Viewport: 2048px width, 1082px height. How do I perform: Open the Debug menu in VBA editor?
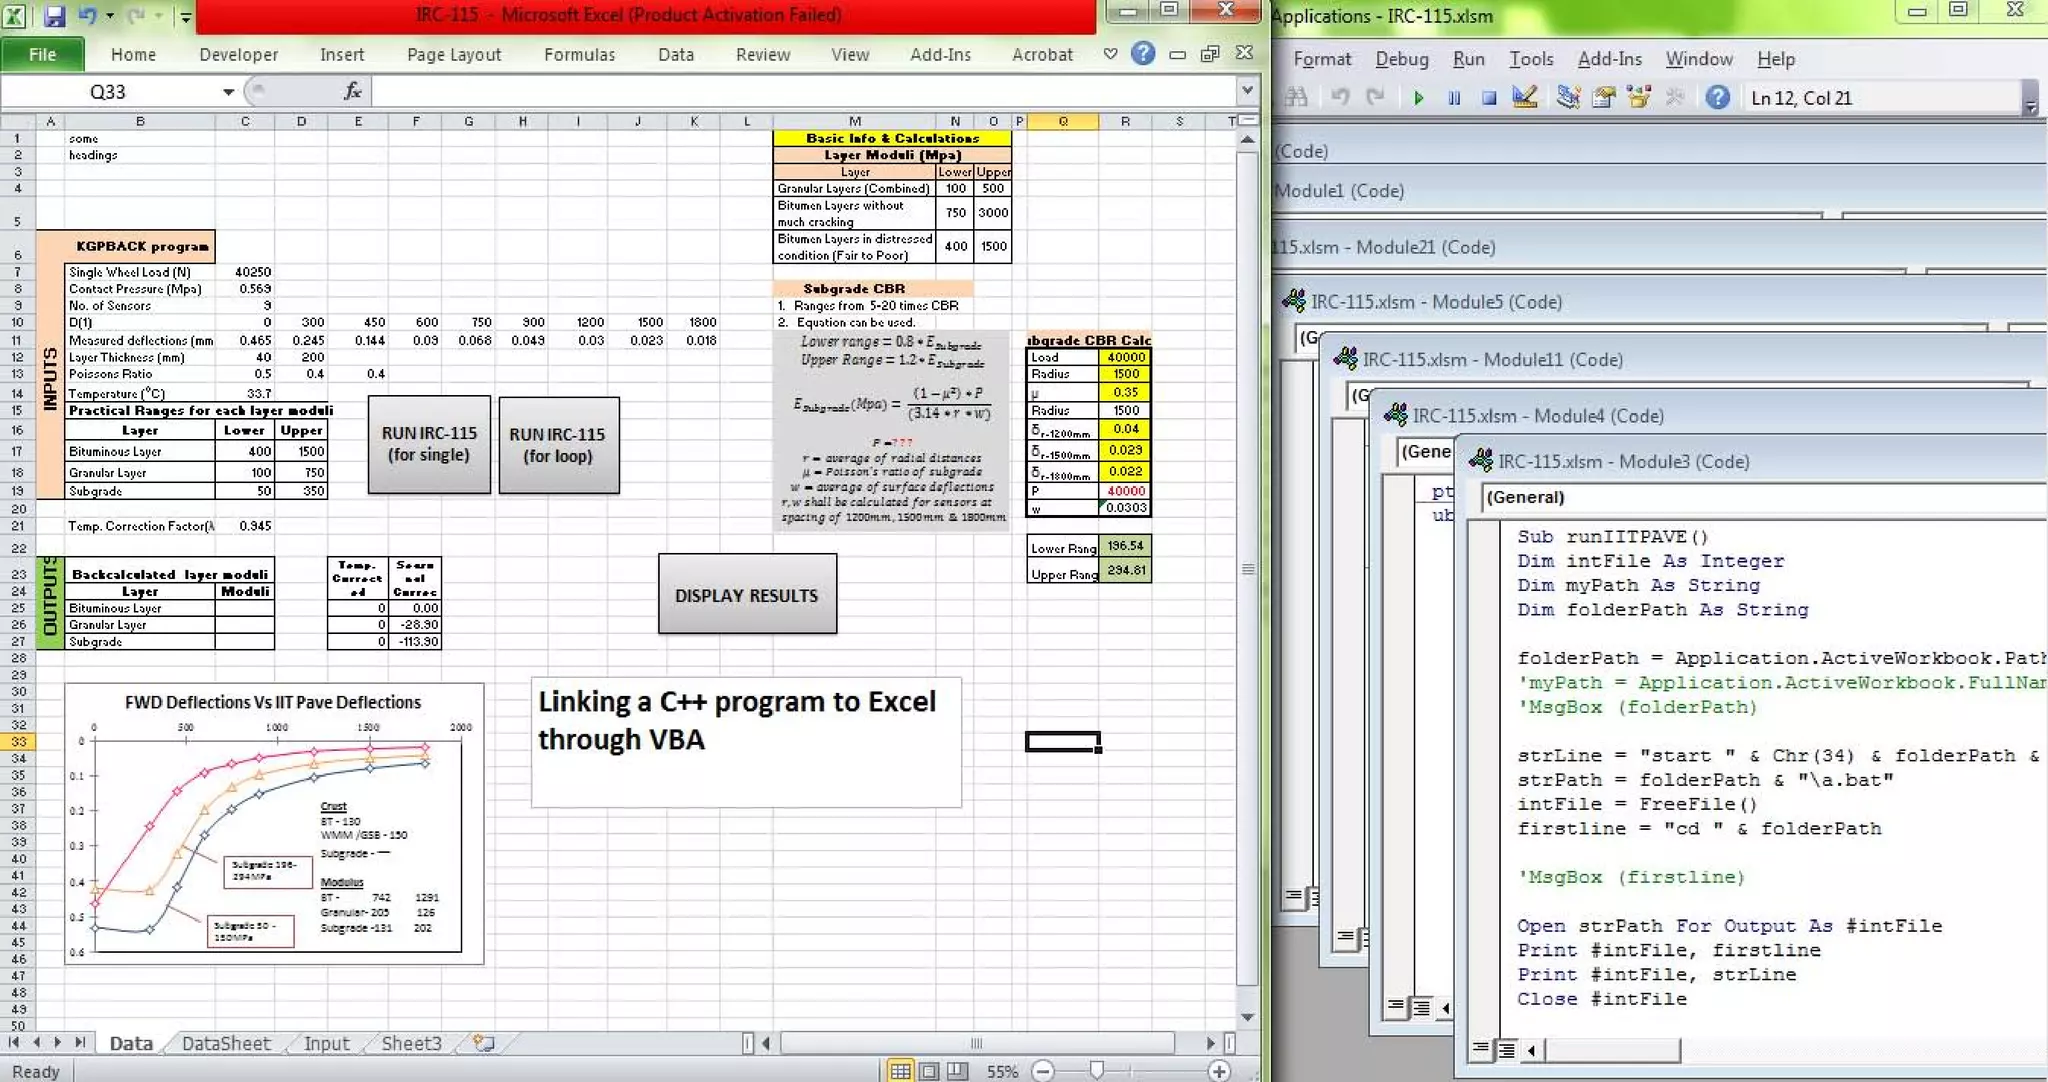click(1401, 59)
